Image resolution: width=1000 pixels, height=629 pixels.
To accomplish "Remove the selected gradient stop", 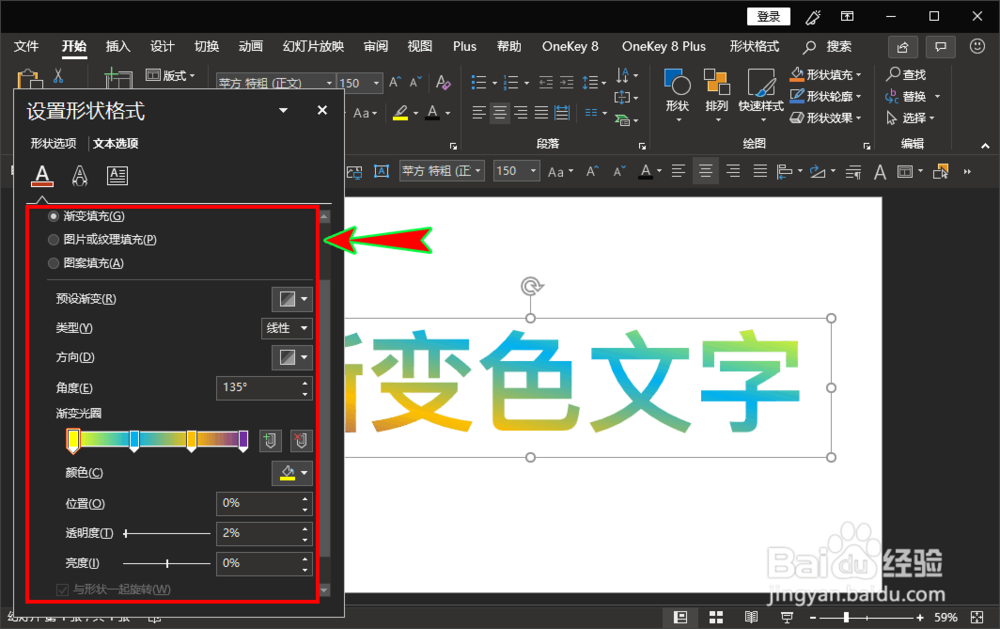I will coord(300,440).
